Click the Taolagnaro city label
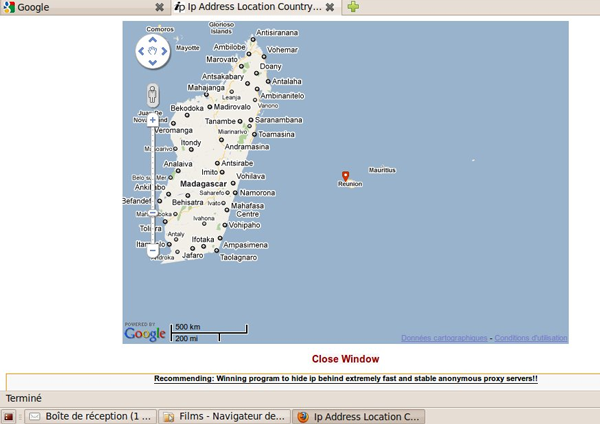The height and width of the screenshot is (424, 600). click(x=238, y=258)
